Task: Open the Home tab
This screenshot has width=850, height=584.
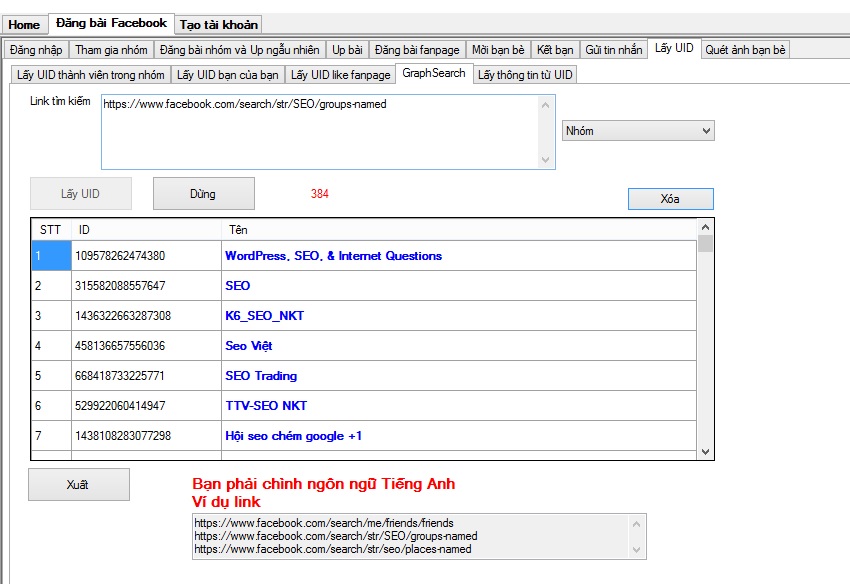Action: [24, 24]
